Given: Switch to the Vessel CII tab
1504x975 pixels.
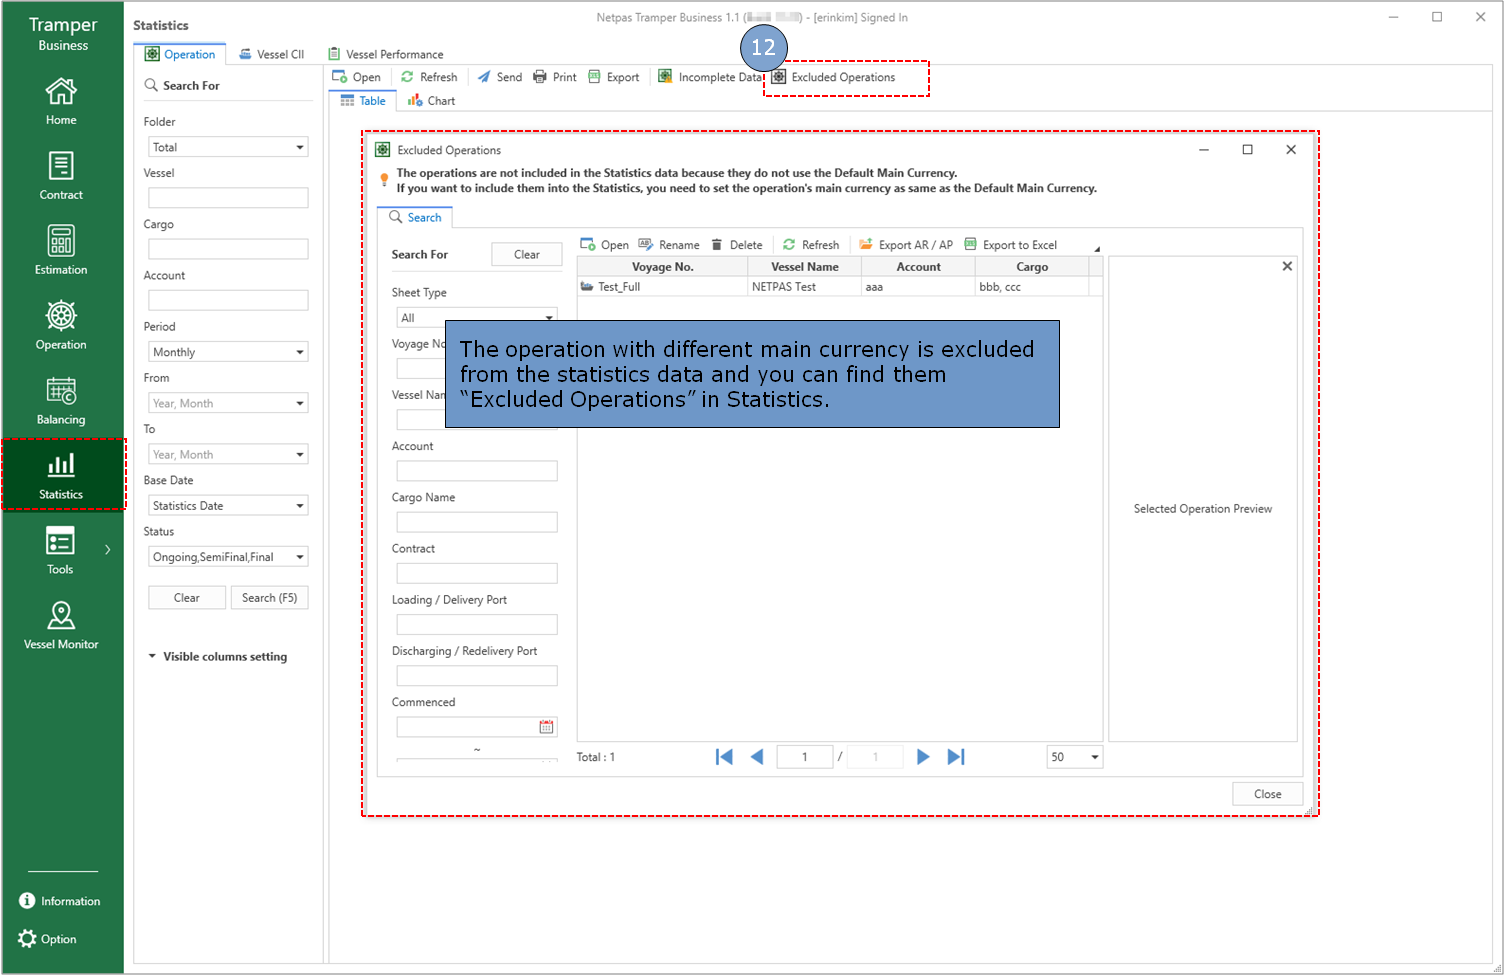Looking at the screenshot, I should pyautogui.click(x=272, y=54).
